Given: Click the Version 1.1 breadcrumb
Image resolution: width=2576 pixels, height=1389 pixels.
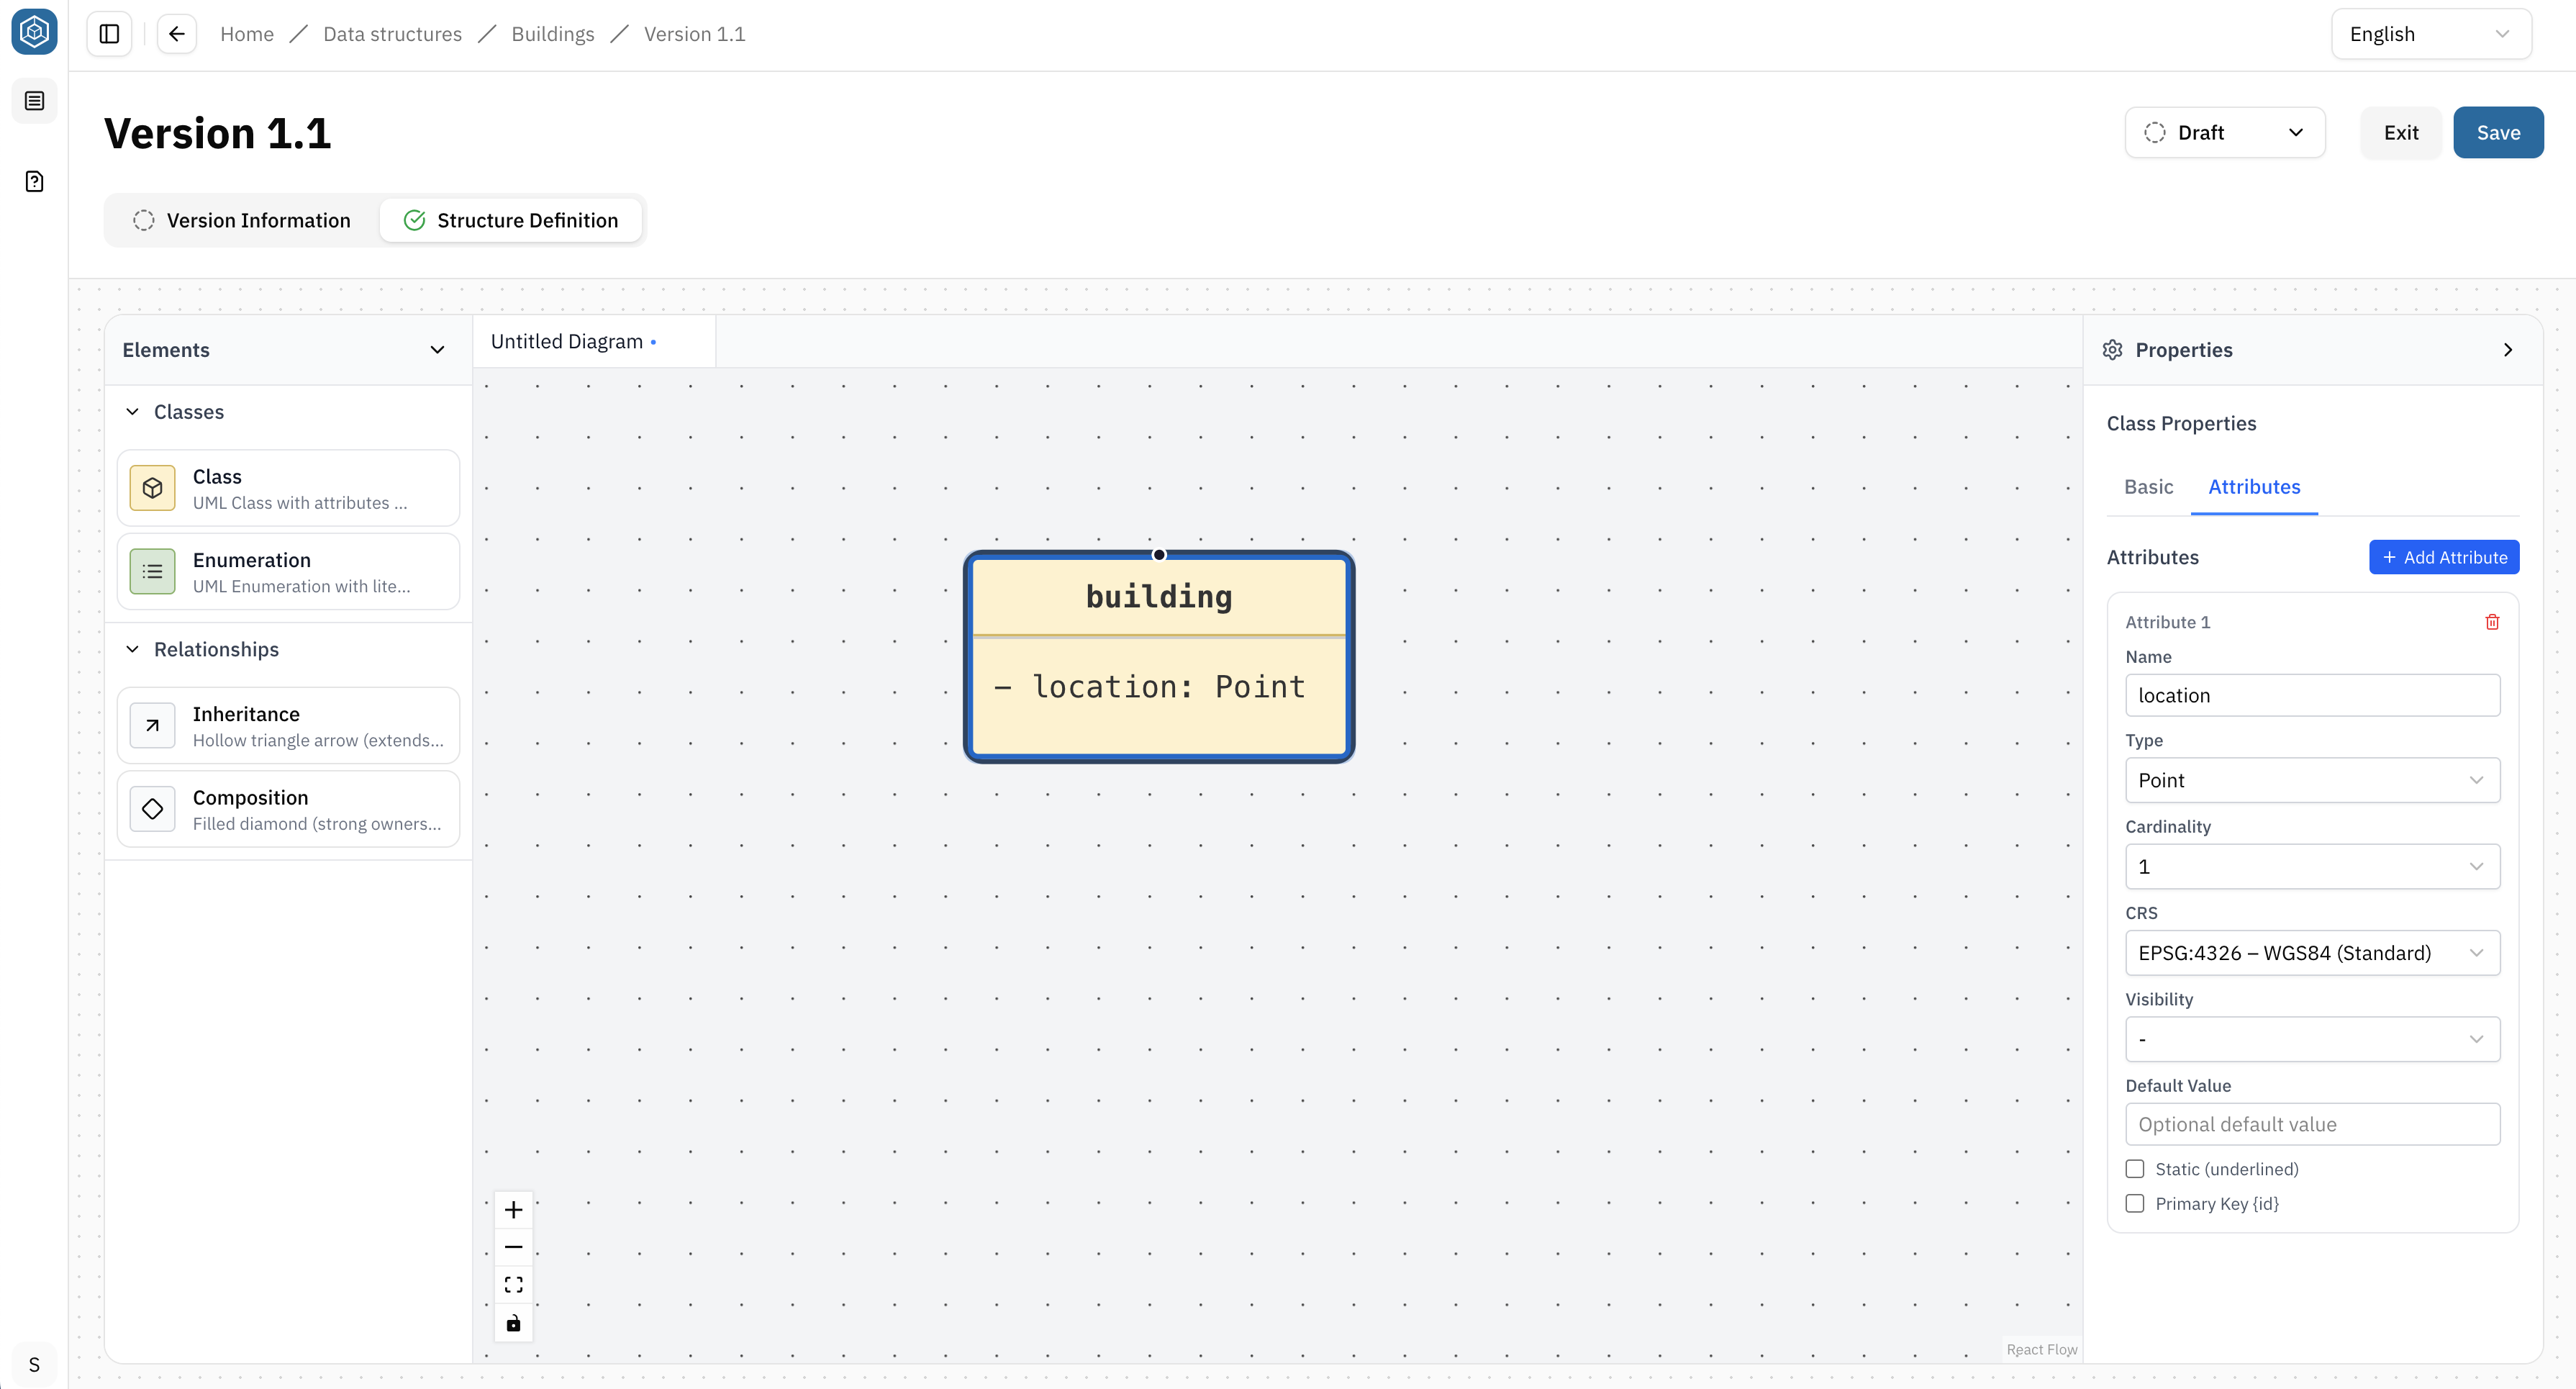Looking at the screenshot, I should 694,34.
